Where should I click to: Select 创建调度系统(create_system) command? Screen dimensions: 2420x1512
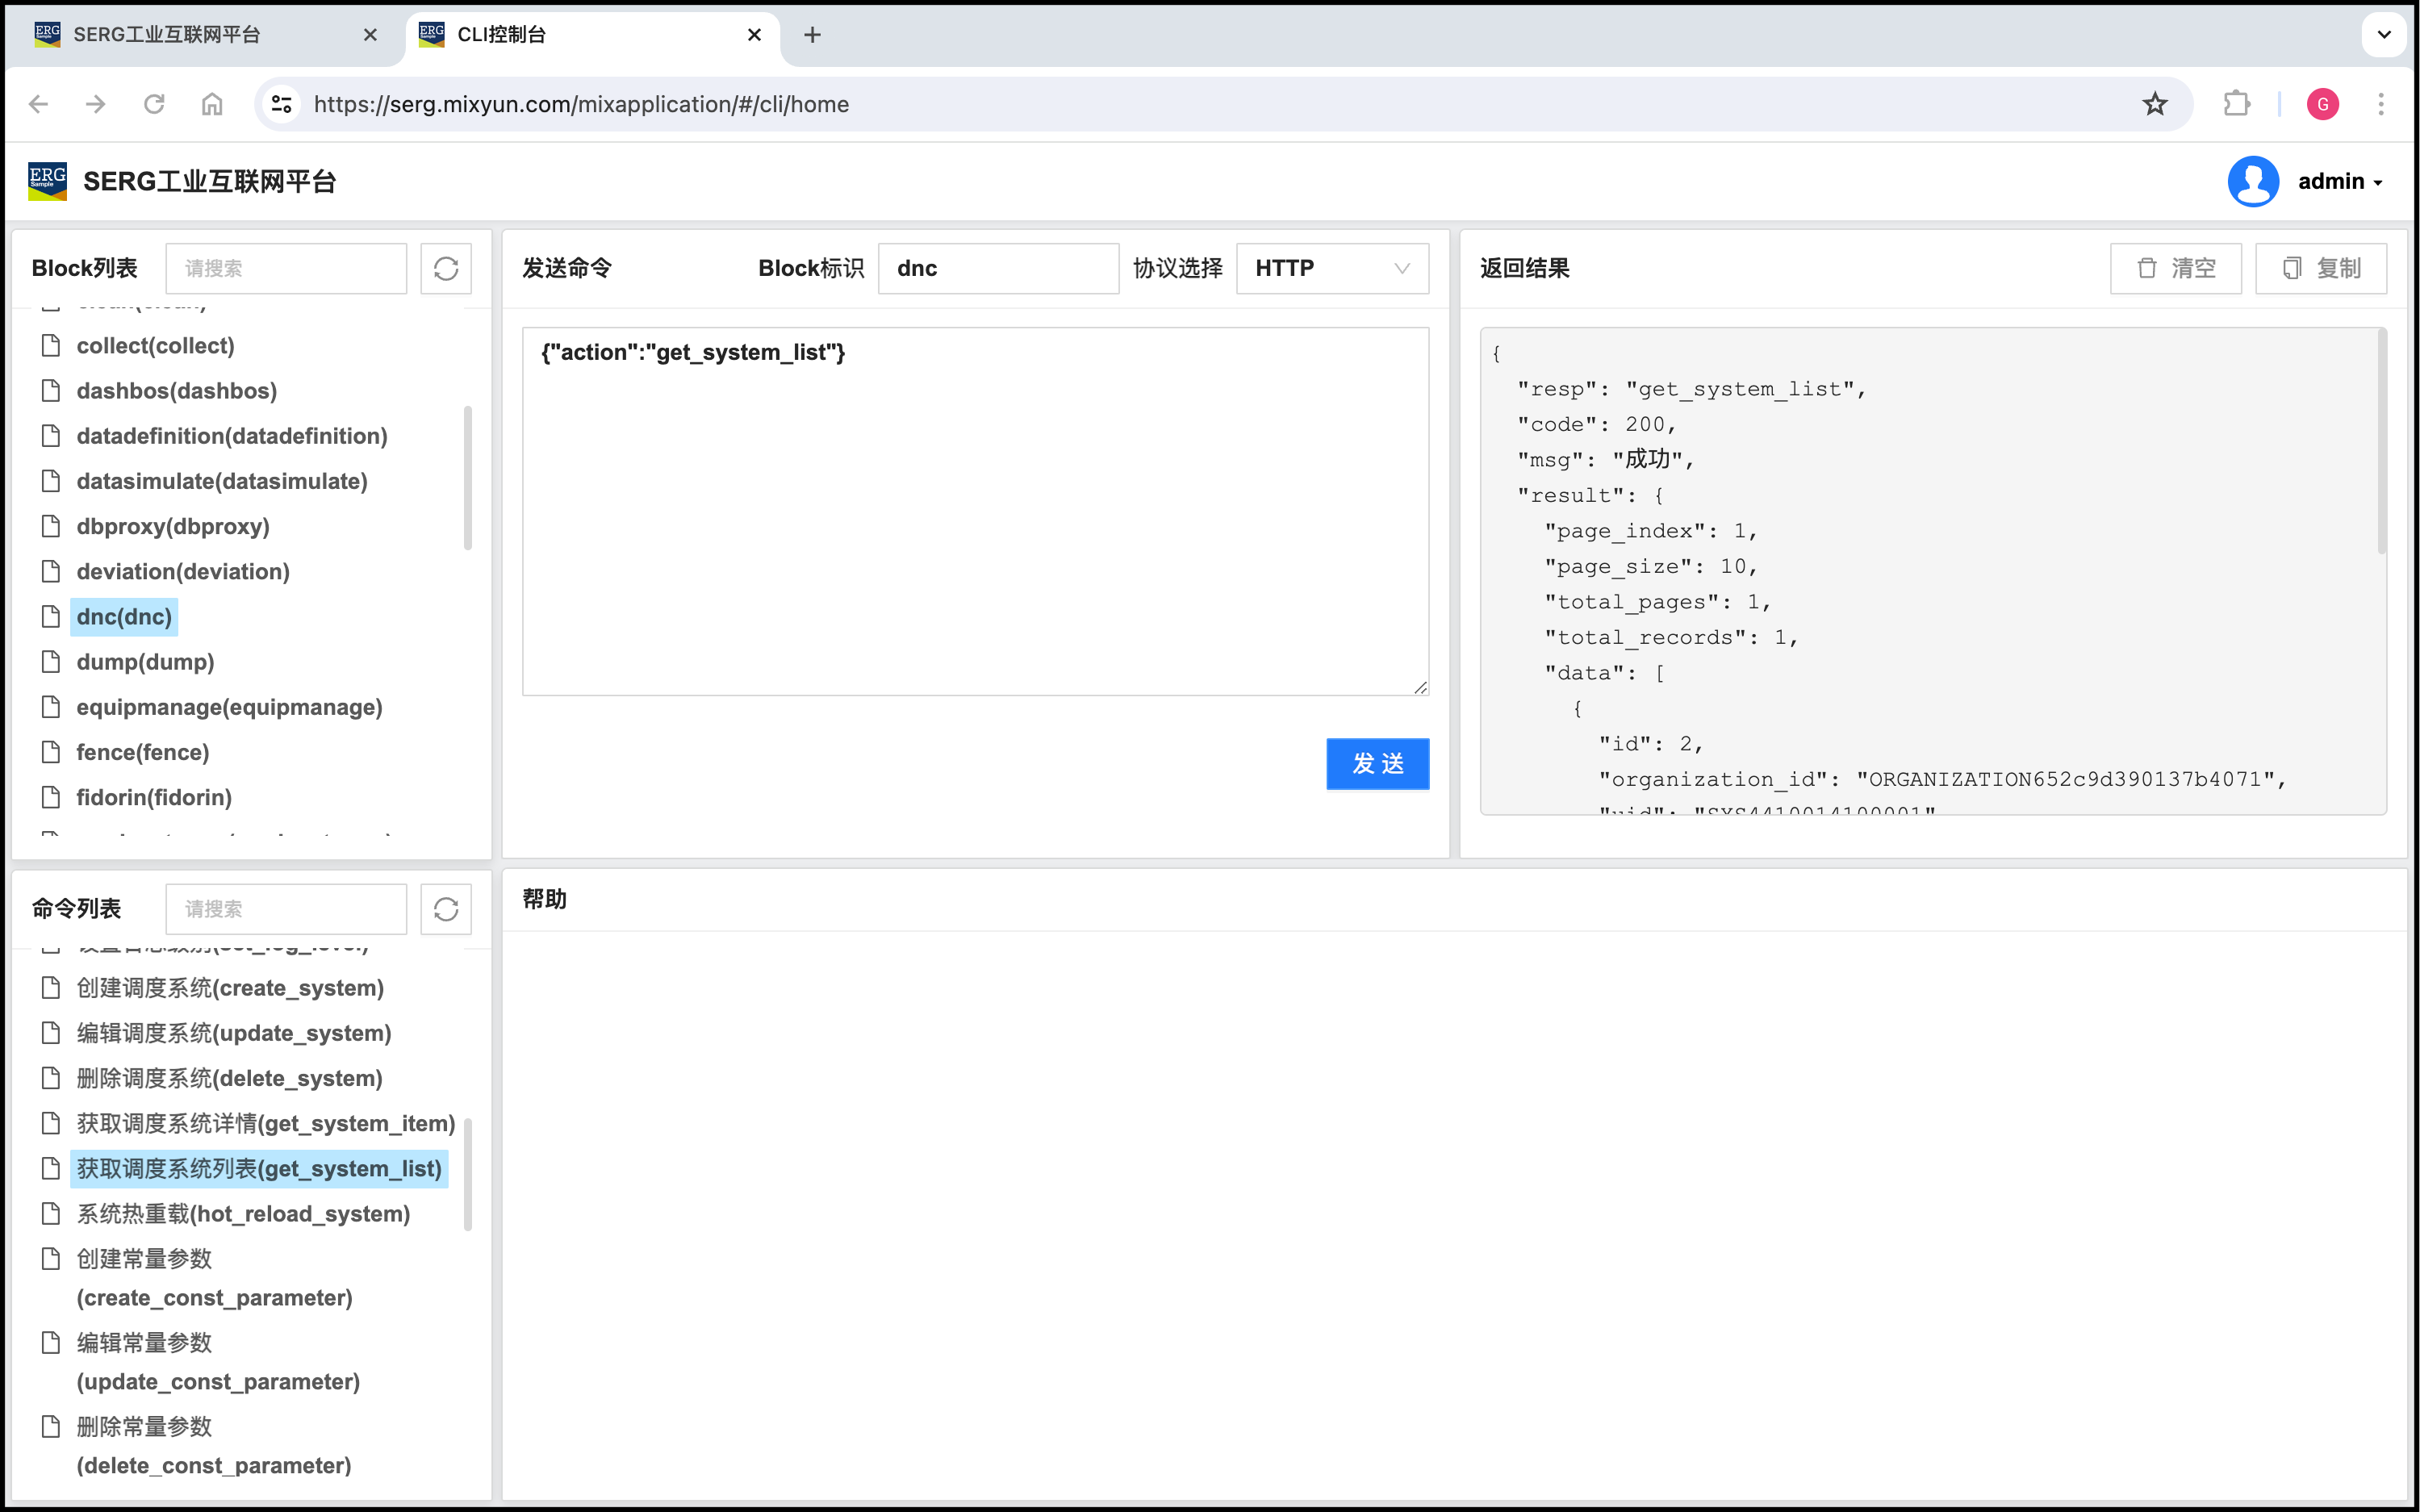point(230,988)
